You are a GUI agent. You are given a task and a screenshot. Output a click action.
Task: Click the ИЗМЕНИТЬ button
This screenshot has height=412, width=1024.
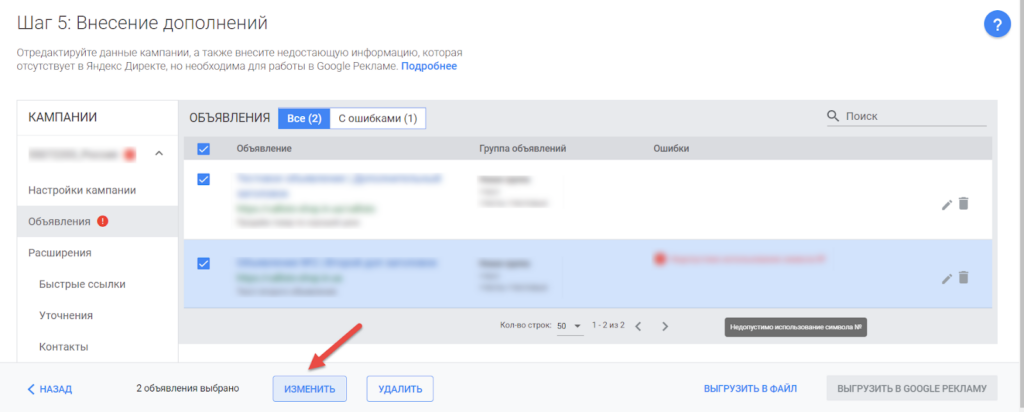tap(310, 389)
